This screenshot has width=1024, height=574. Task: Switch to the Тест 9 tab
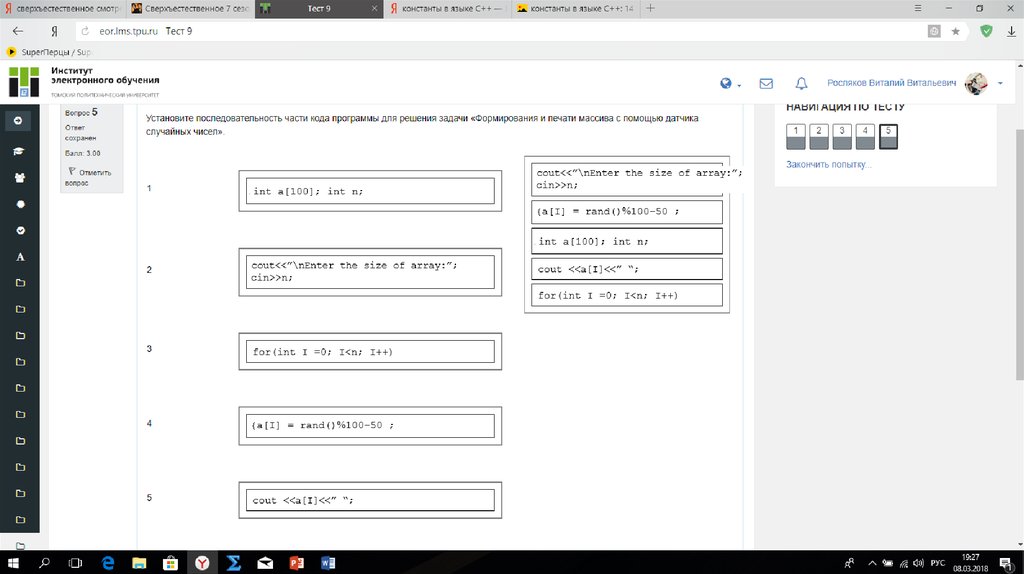click(320, 9)
